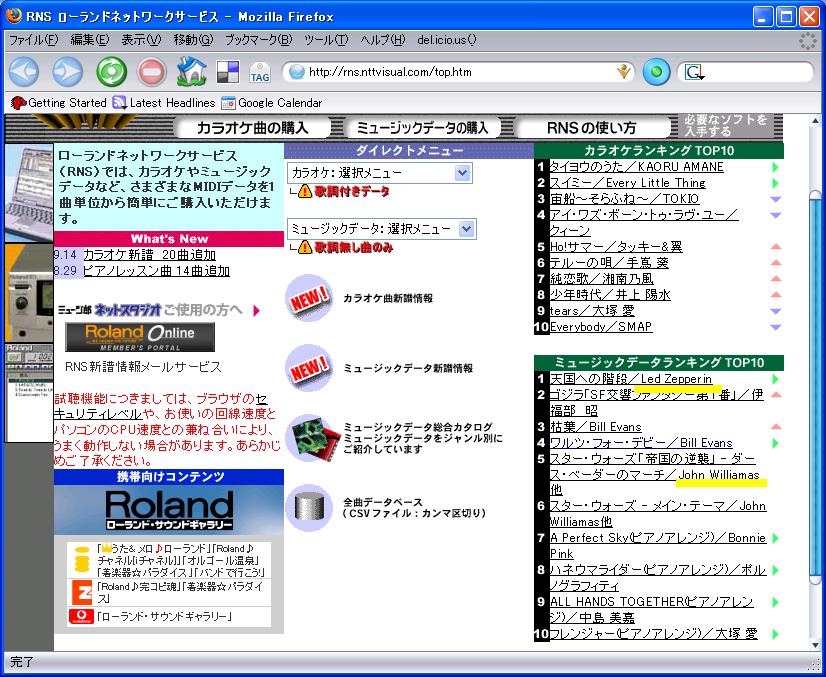
Task: Click the Roland サウンドギャラリー banner image
Action: [169, 510]
